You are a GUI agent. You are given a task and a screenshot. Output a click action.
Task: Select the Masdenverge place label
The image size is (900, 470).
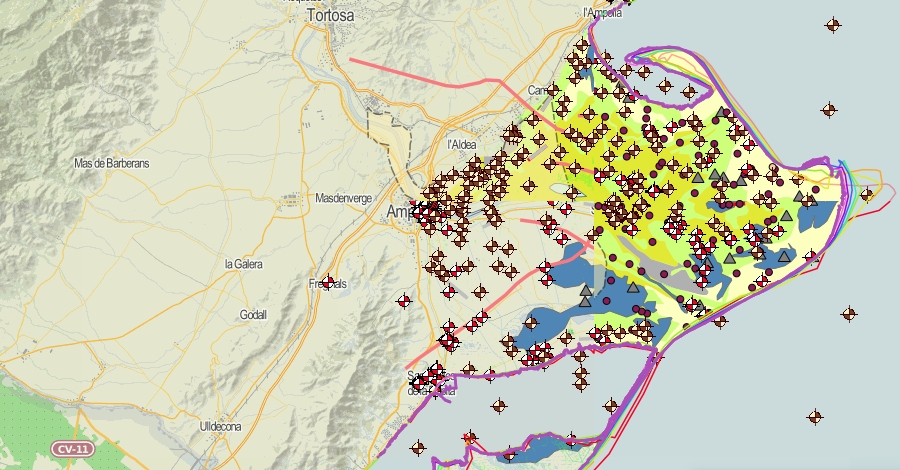pos(343,198)
